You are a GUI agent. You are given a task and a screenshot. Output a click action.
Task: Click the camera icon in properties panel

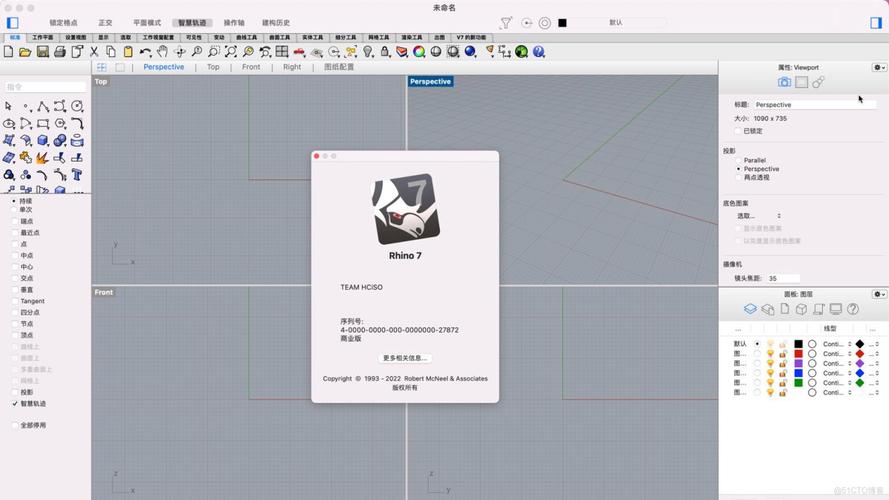(x=784, y=82)
